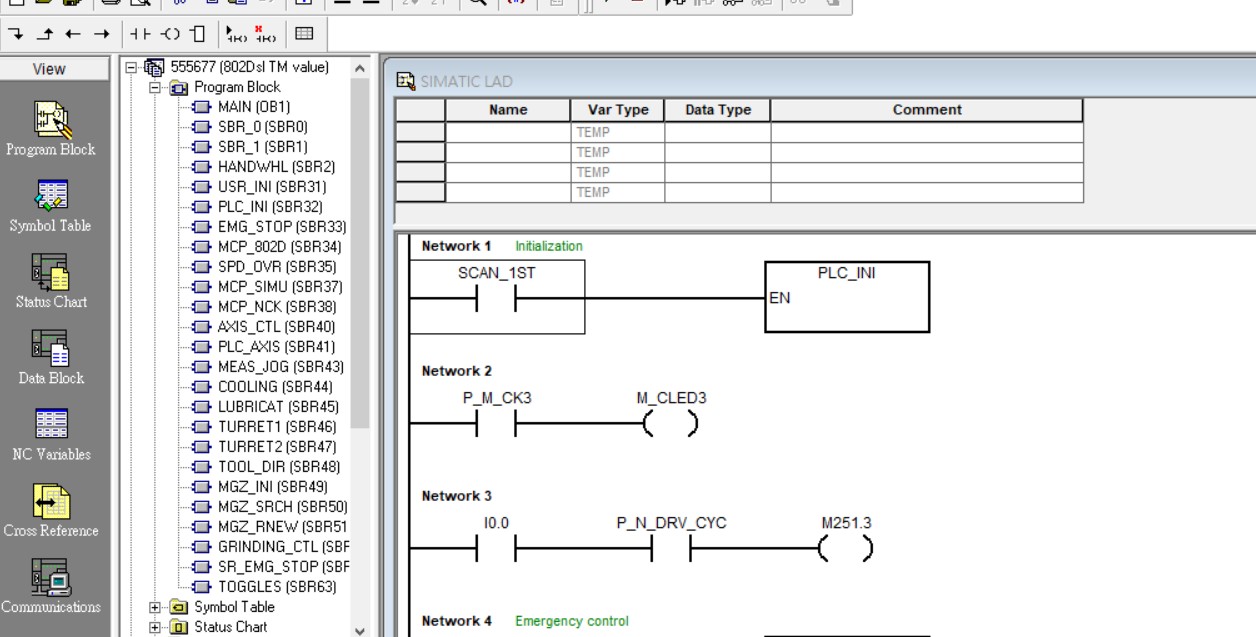
Task: Open the Program Block view icon
Action: [50, 121]
